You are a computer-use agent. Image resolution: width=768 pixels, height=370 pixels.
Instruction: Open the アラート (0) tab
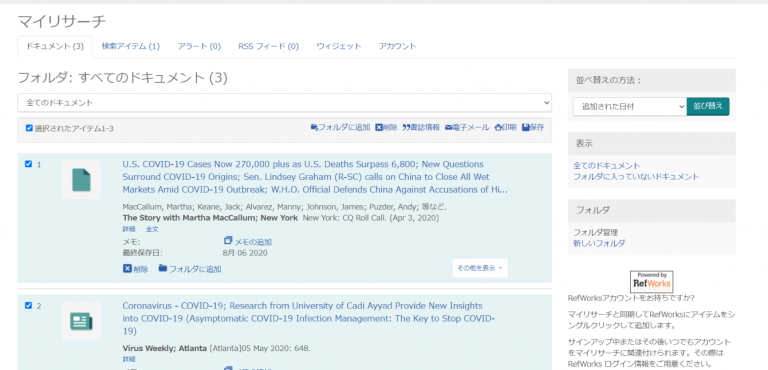199,47
